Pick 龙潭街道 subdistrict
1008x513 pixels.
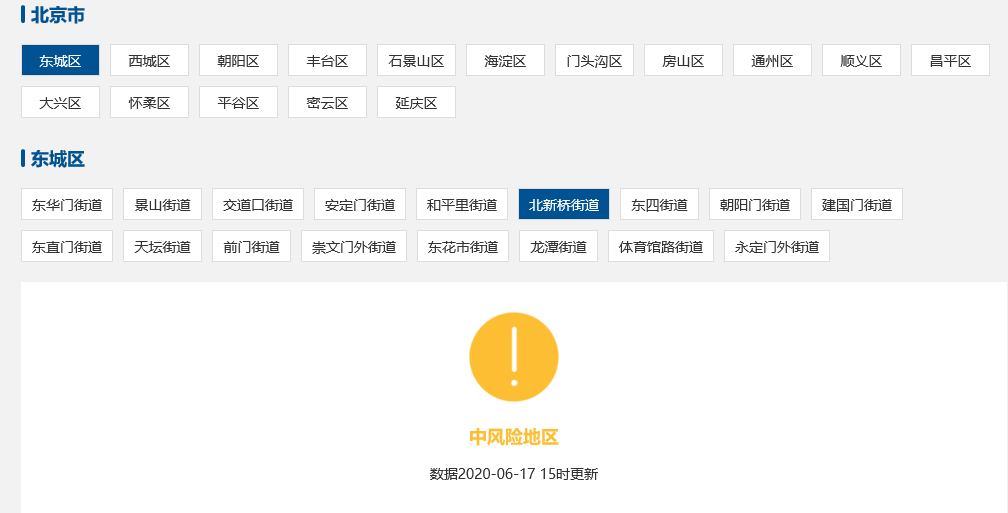click(559, 246)
